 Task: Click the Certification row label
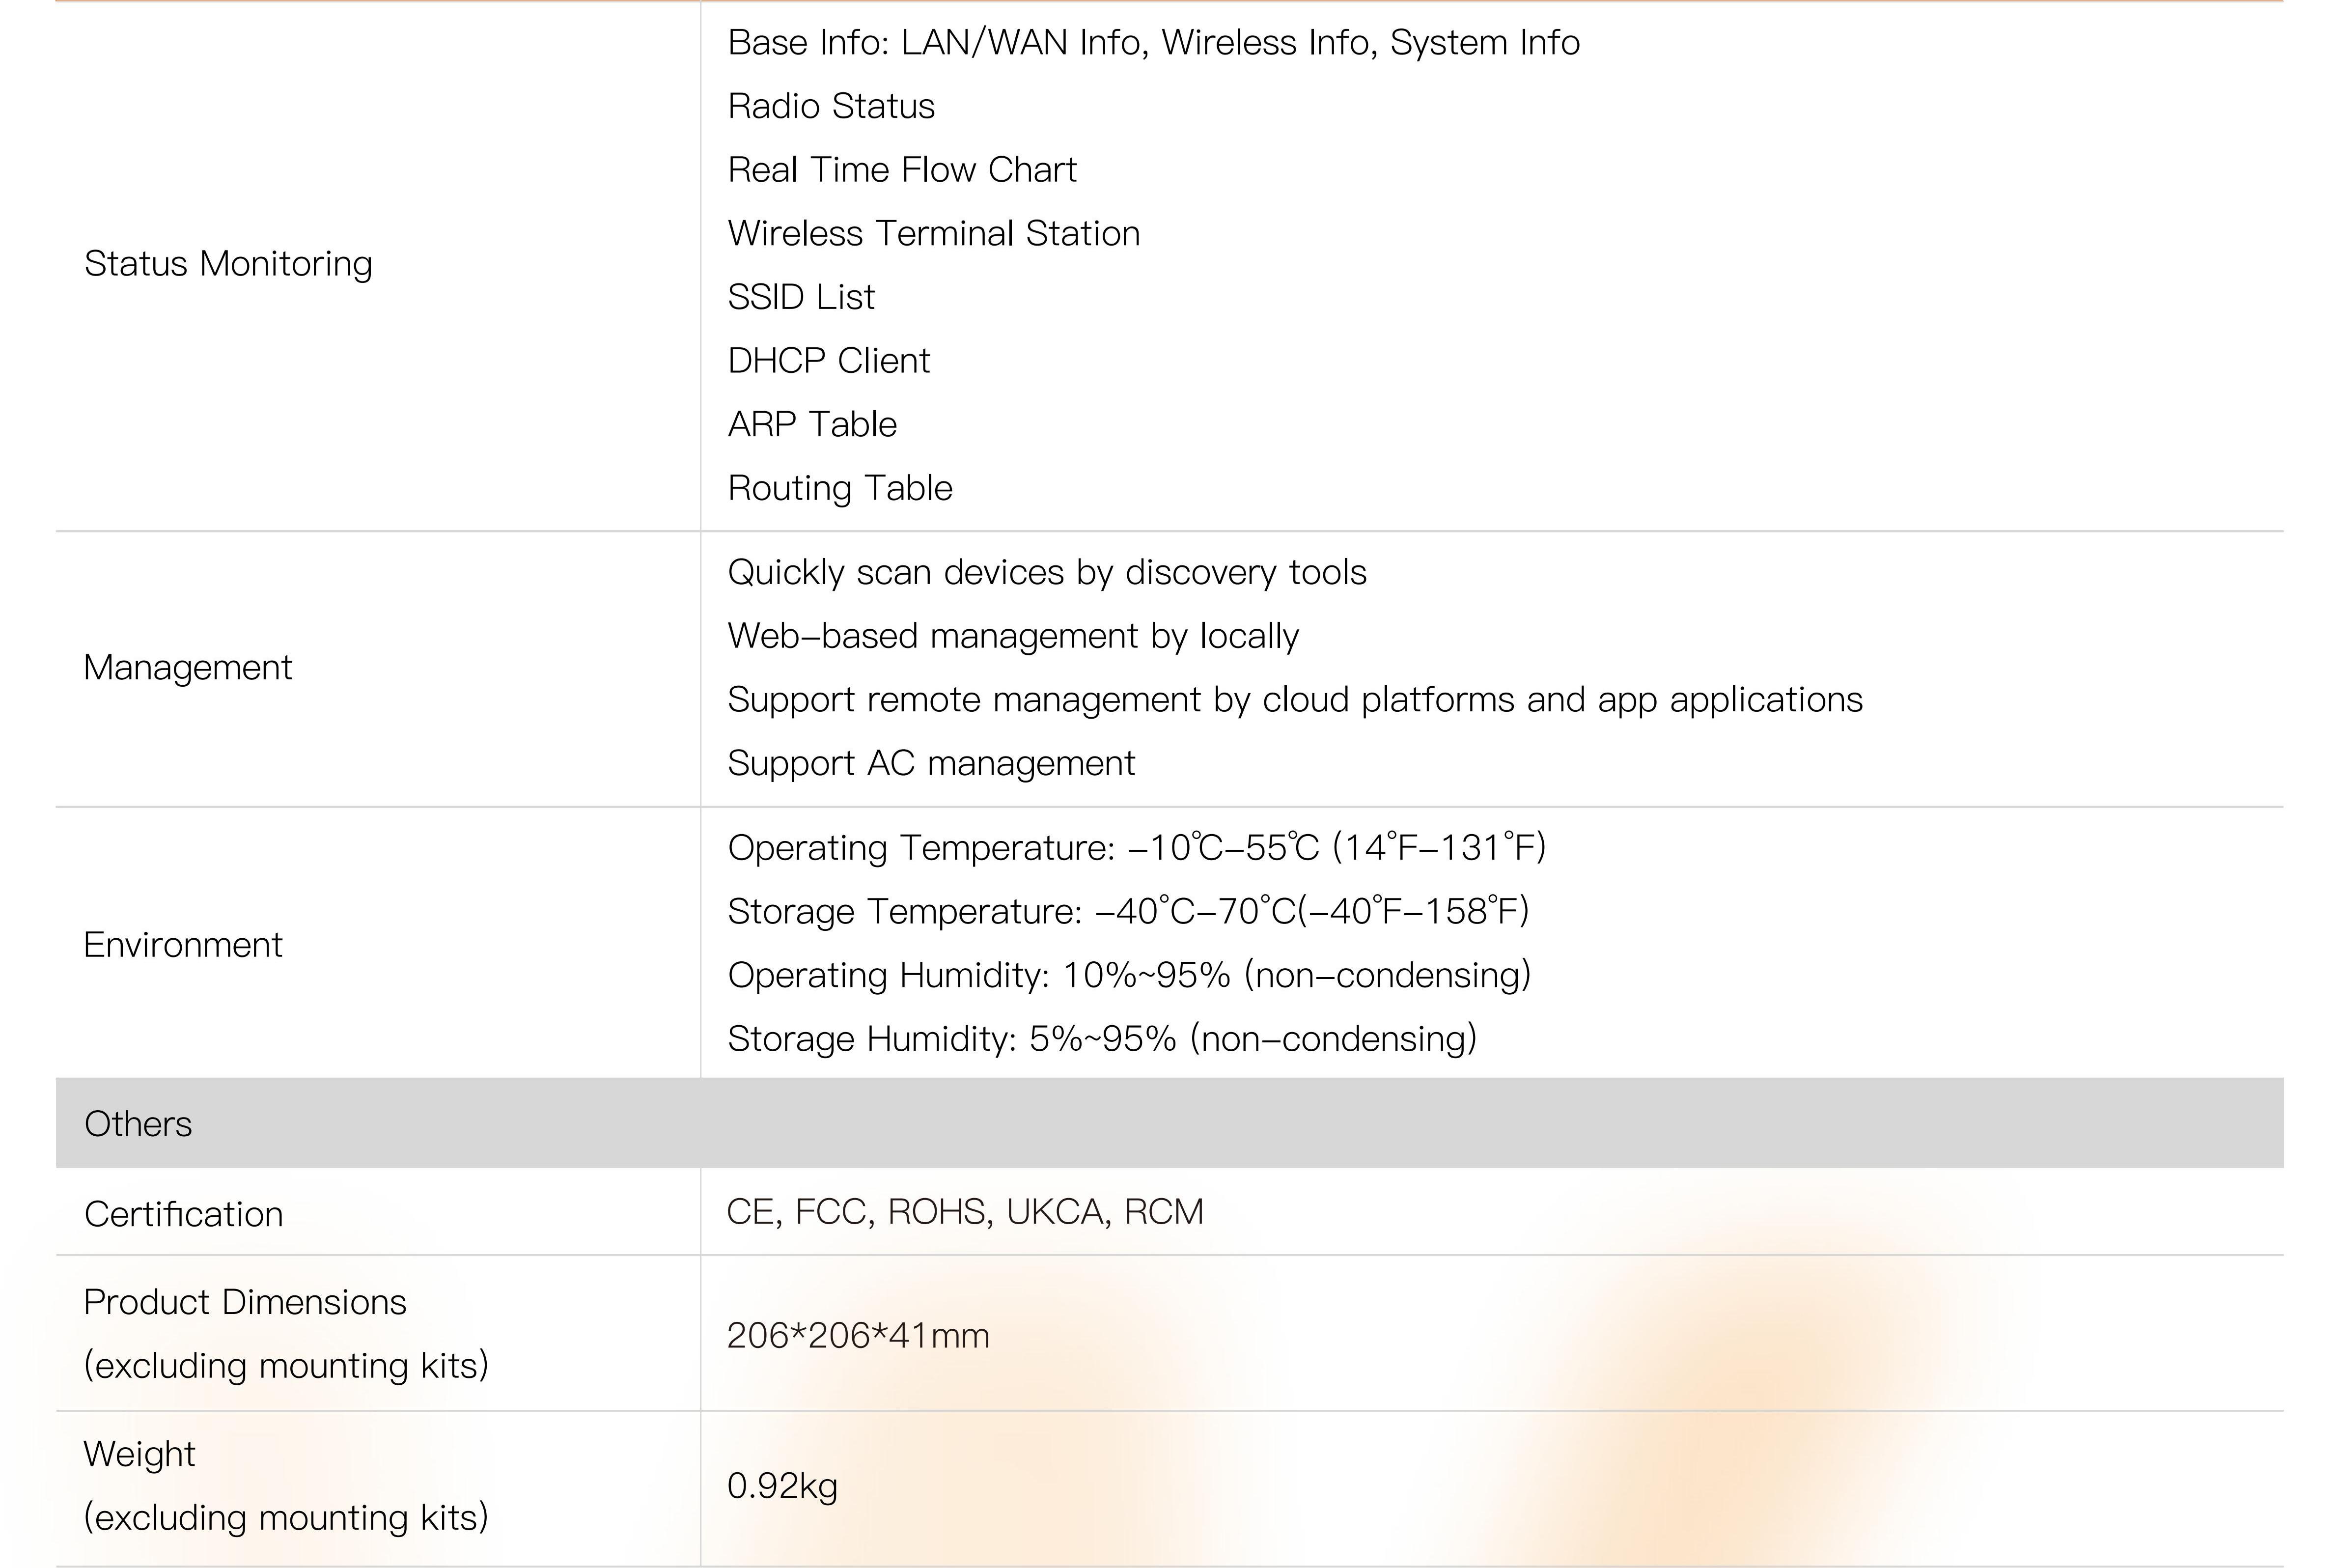tap(184, 1214)
